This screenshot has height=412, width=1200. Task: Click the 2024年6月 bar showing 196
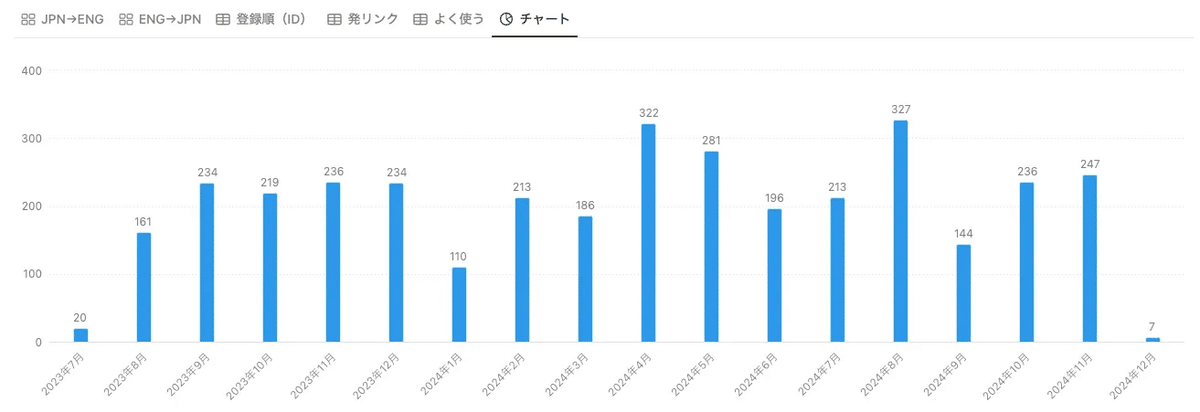tap(774, 276)
